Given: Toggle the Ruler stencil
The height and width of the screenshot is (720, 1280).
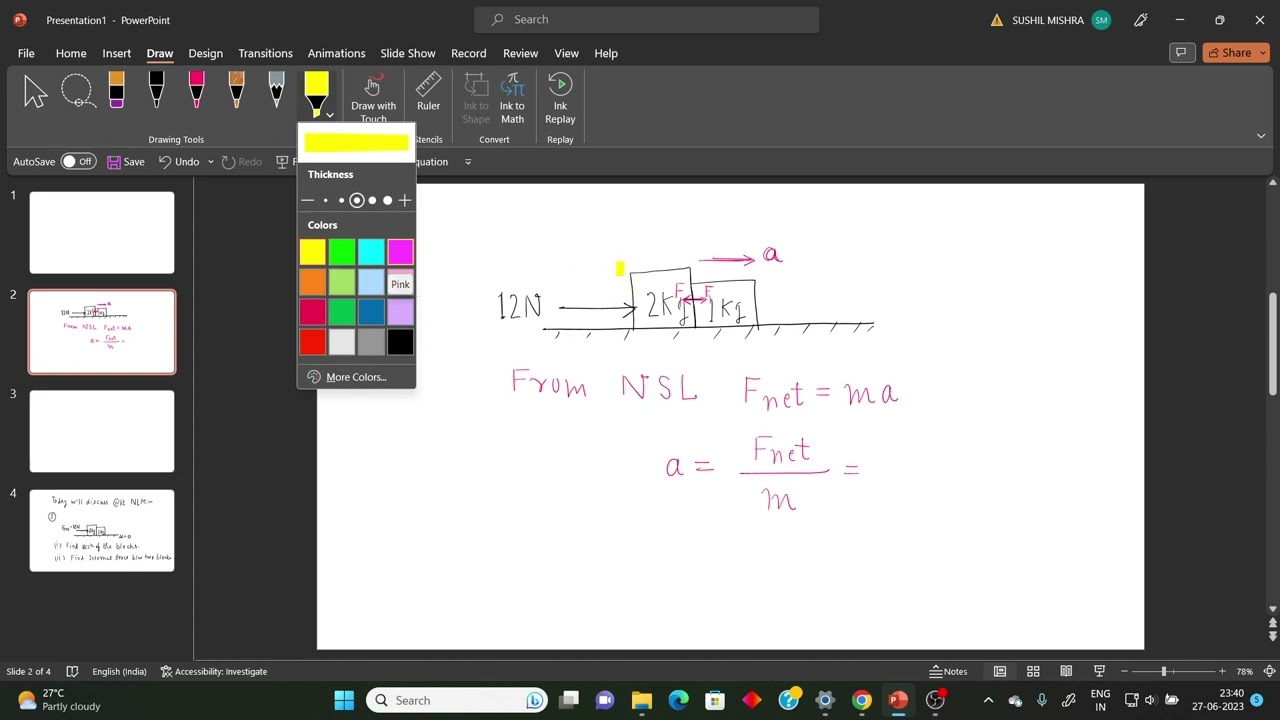Looking at the screenshot, I should tap(428, 92).
